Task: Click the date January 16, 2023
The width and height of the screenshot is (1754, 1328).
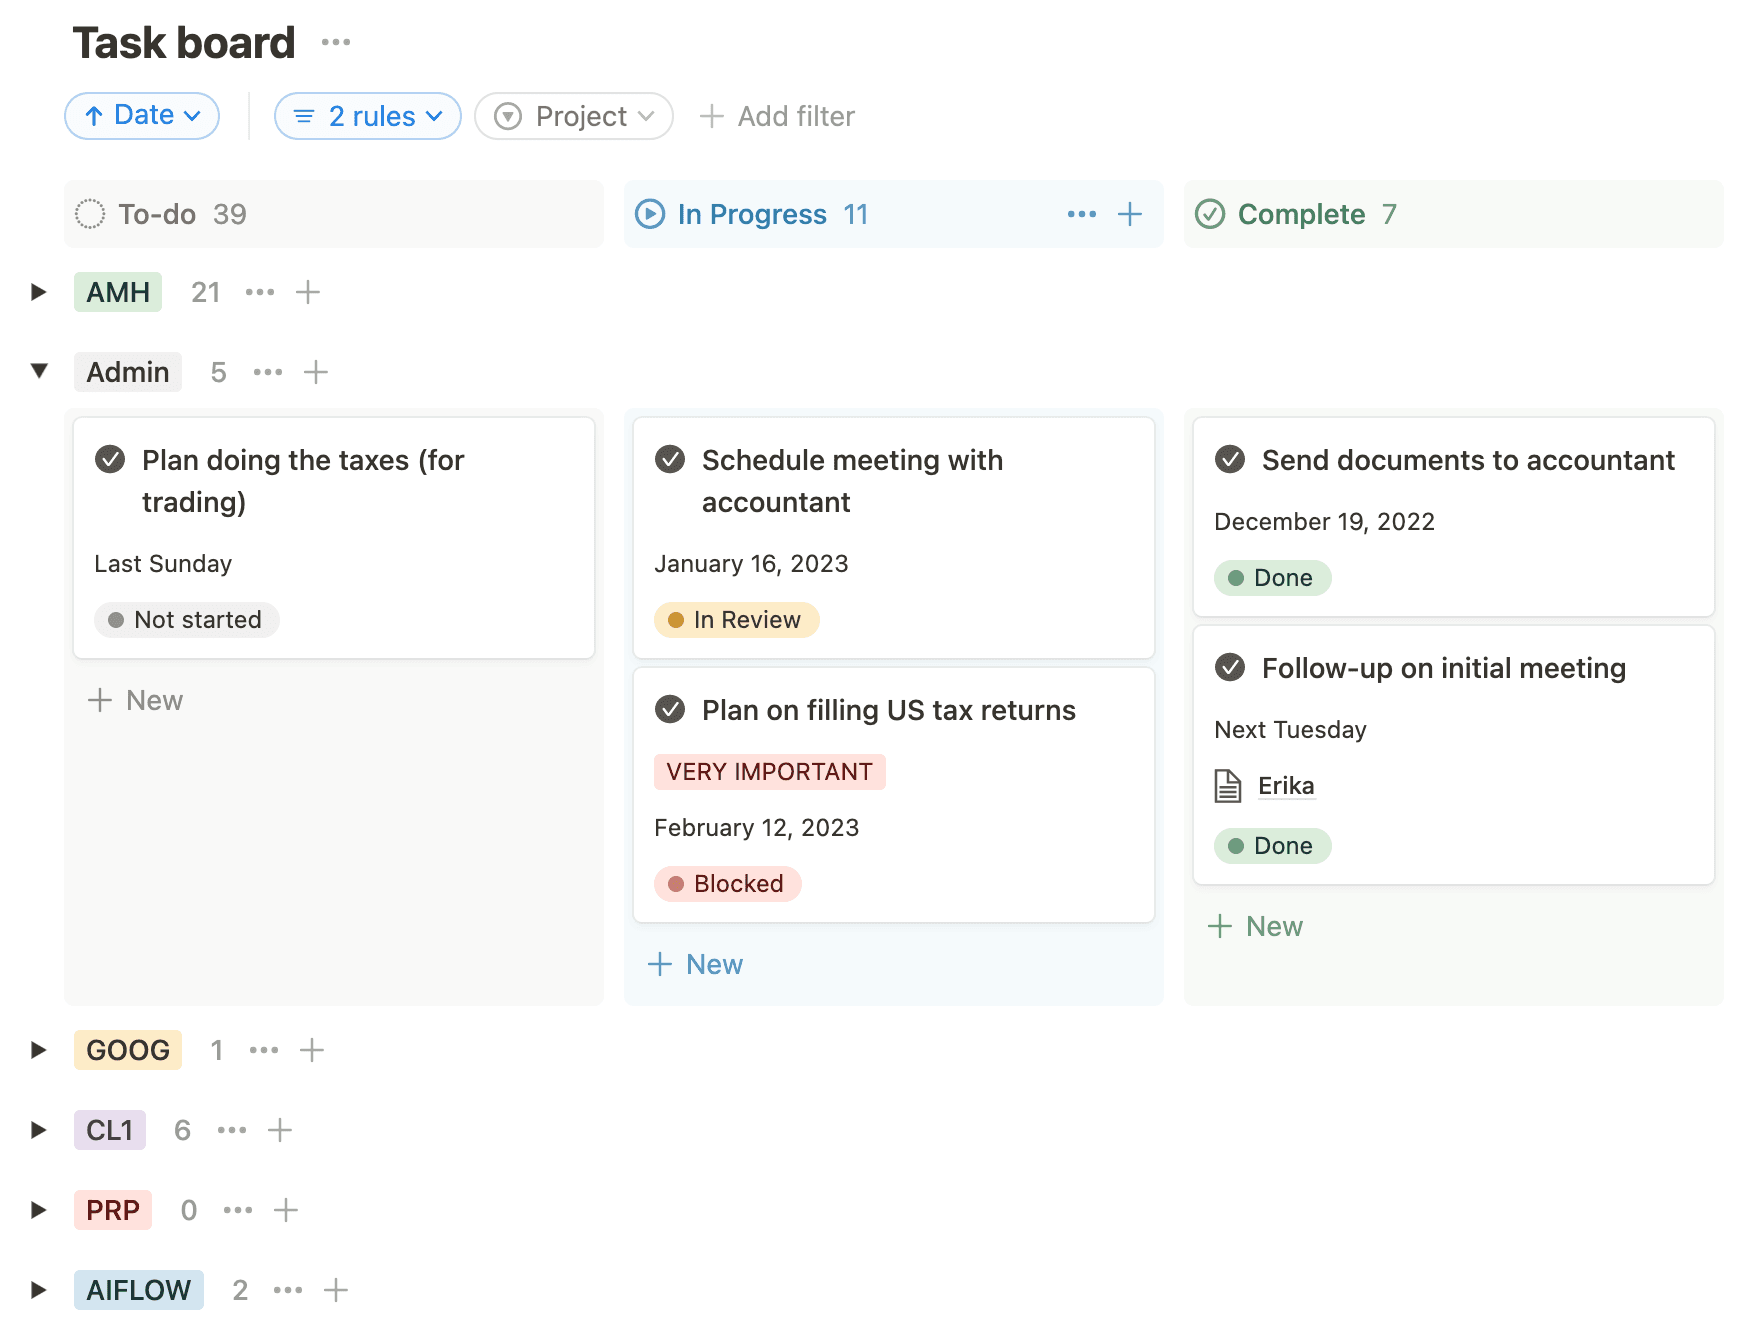Action: pos(751,564)
